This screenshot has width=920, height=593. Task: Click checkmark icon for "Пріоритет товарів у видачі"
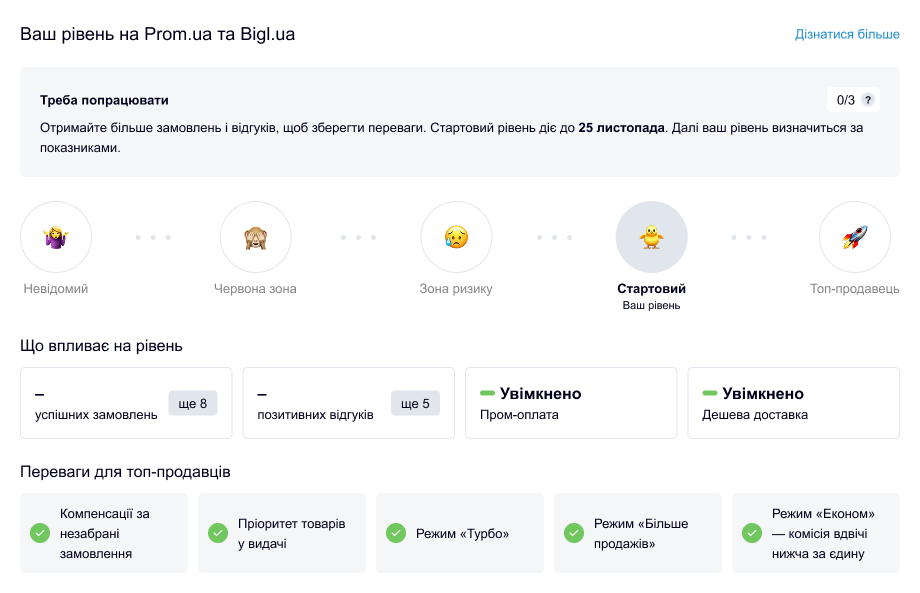(218, 533)
